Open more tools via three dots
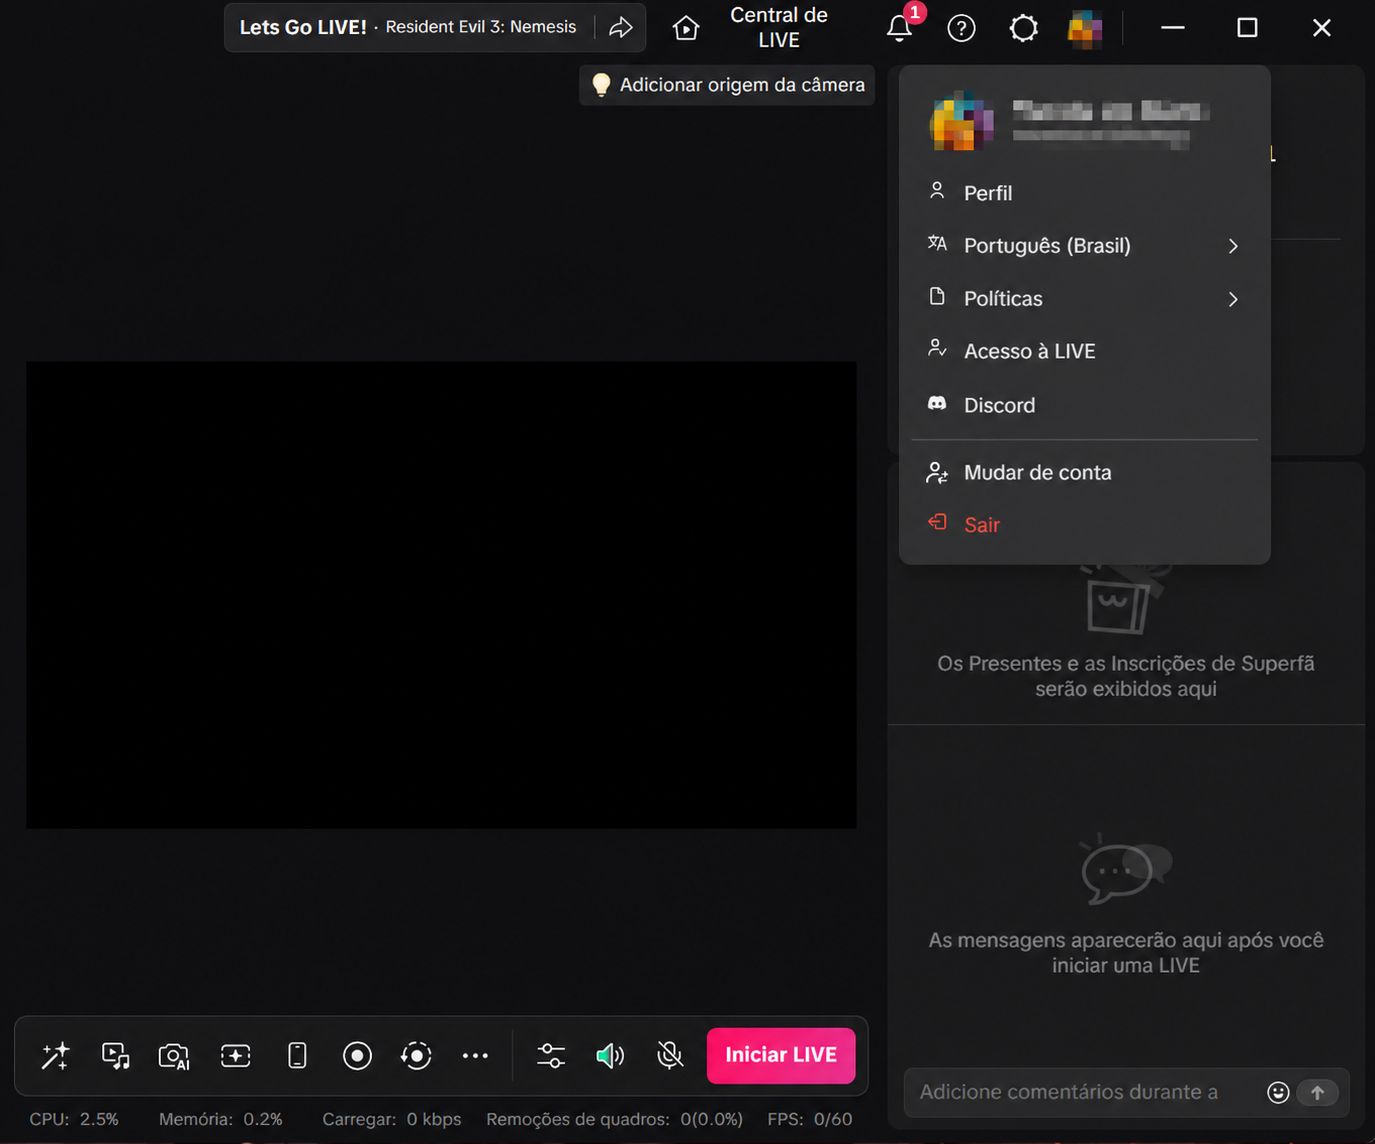The width and height of the screenshot is (1375, 1144). point(475,1055)
